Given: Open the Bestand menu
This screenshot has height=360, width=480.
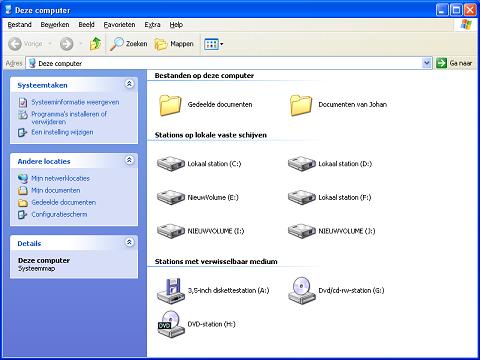Looking at the screenshot, I should pyautogui.click(x=20, y=25).
